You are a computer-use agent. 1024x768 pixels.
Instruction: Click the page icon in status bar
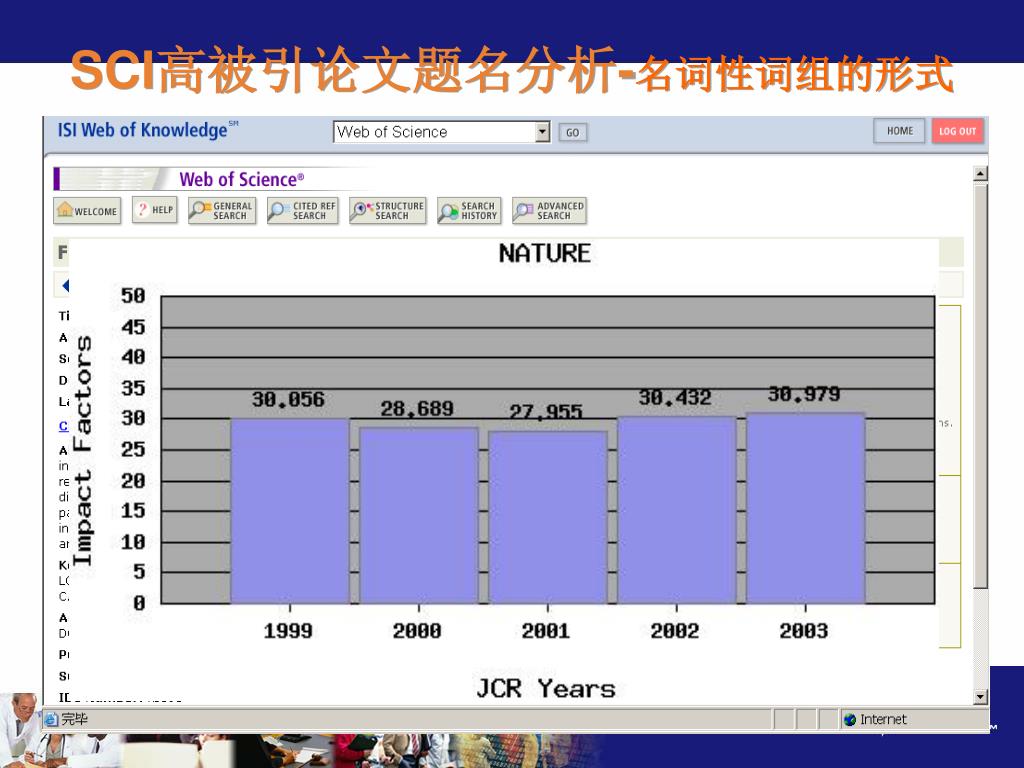(x=51, y=719)
